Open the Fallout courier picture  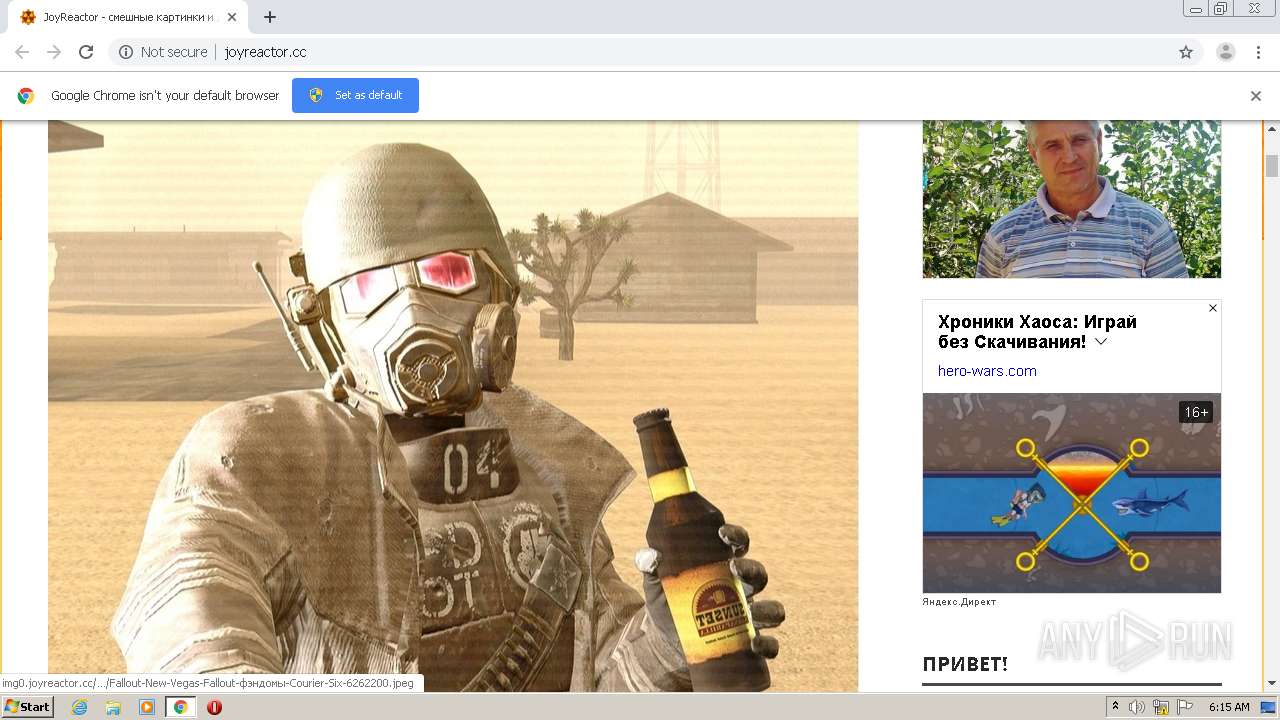click(x=453, y=406)
